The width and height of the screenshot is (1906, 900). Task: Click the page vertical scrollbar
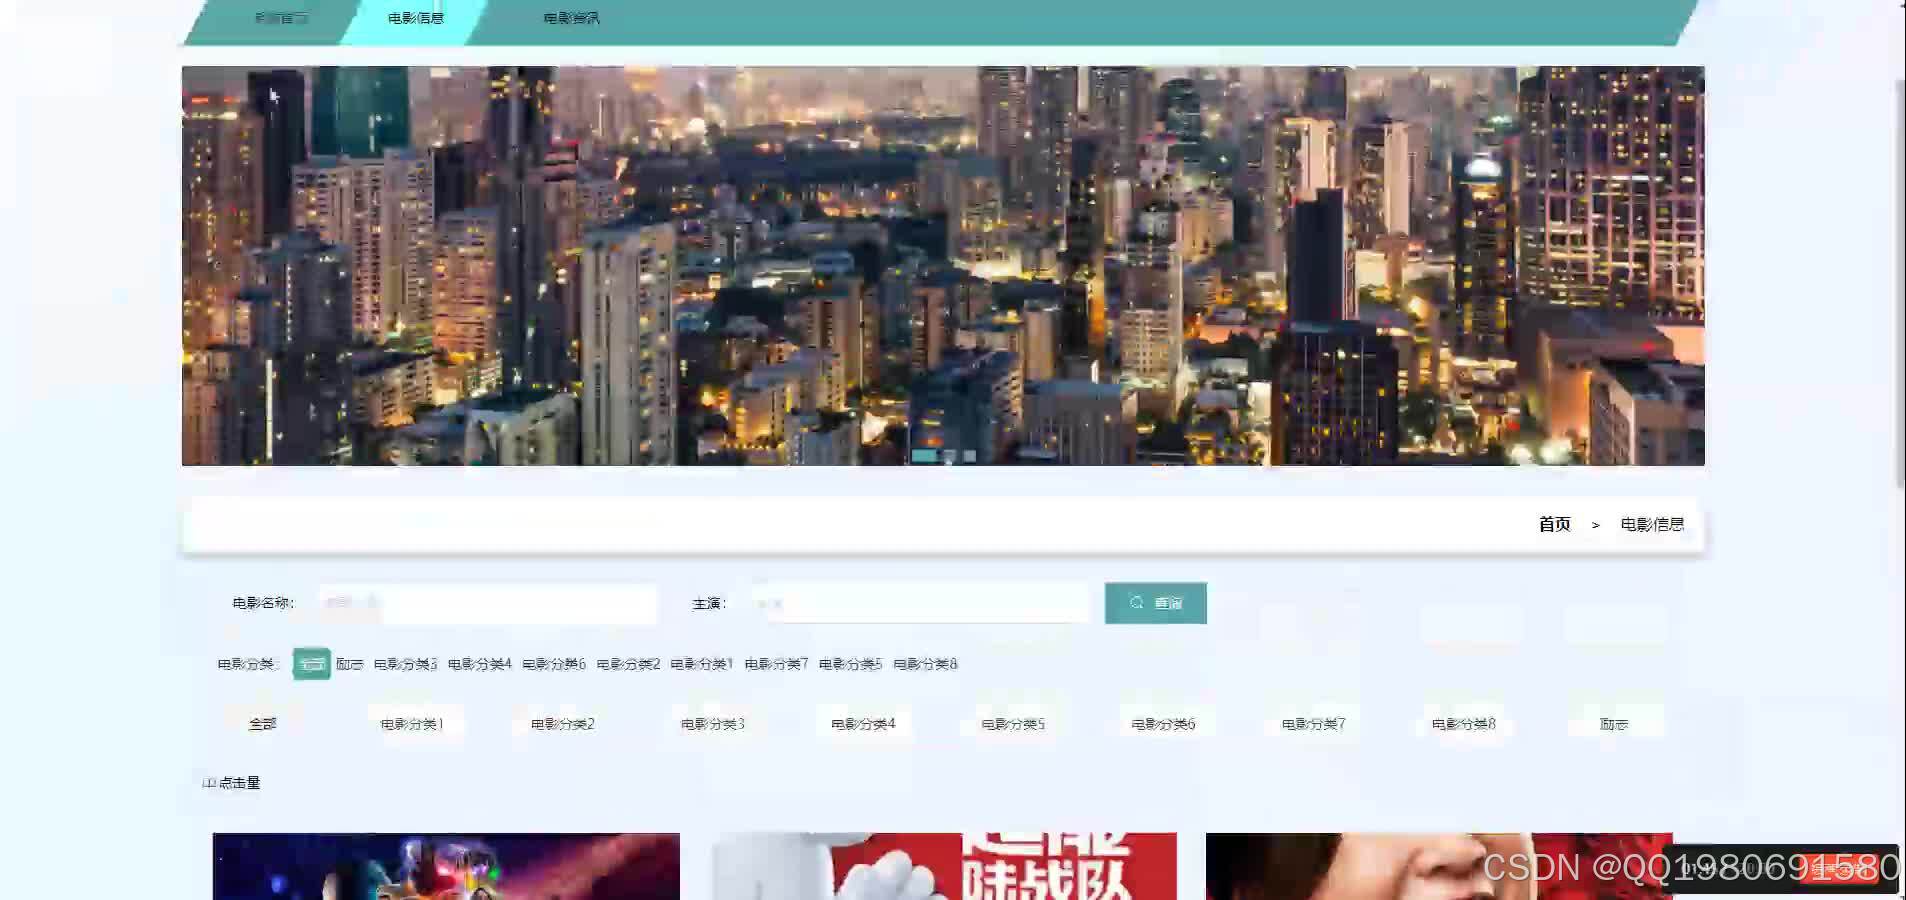click(1900, 283)
